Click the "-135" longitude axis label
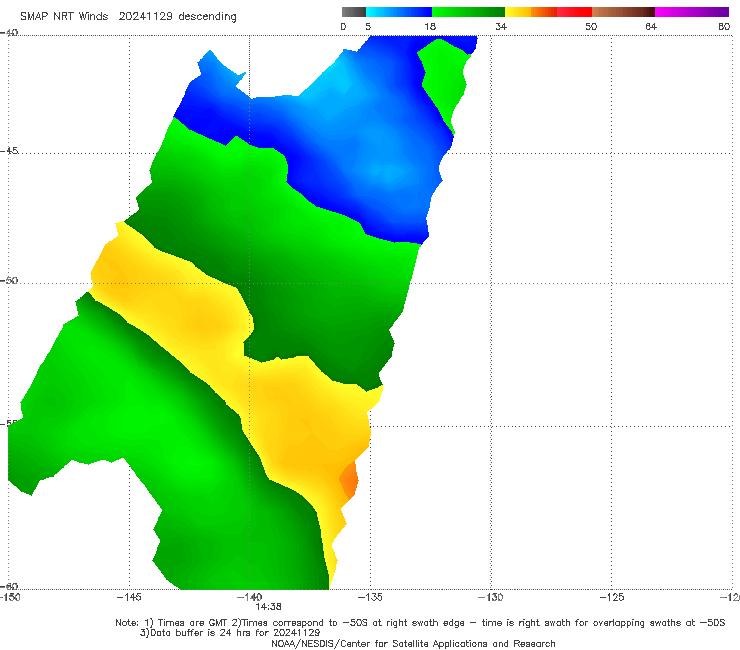Image resolution: width=740 pixels, height=650 pixels. (x=370, y=597)
